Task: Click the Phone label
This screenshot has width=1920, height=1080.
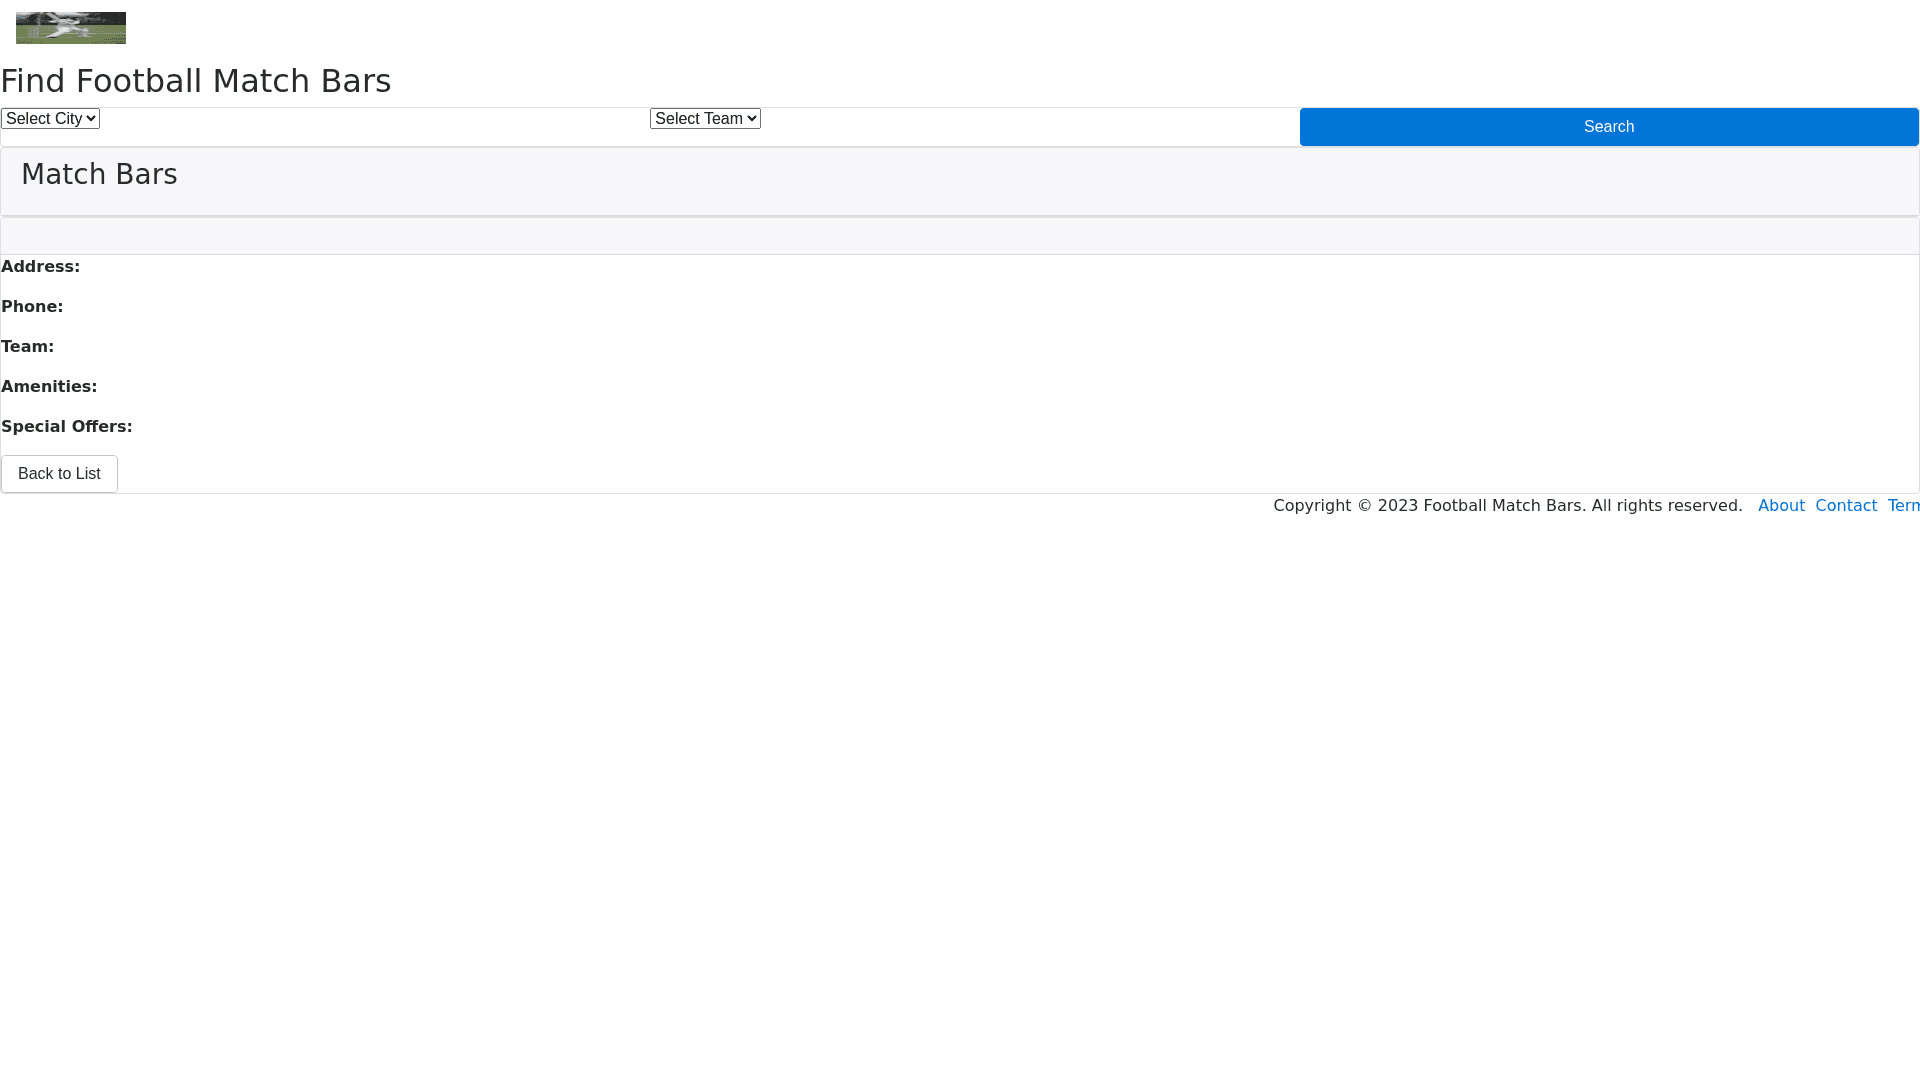Action: point(32,307)
